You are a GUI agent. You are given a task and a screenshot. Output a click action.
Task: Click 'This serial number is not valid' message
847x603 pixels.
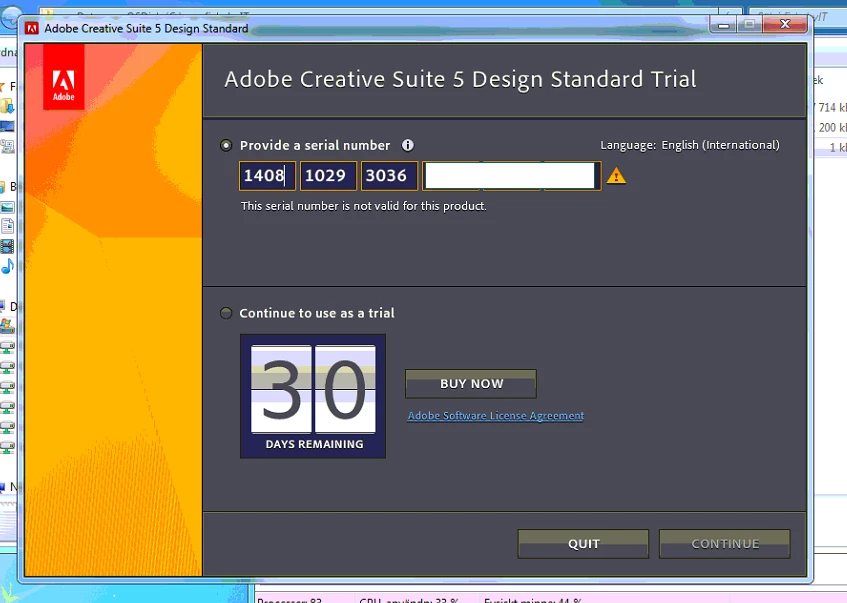364,206
